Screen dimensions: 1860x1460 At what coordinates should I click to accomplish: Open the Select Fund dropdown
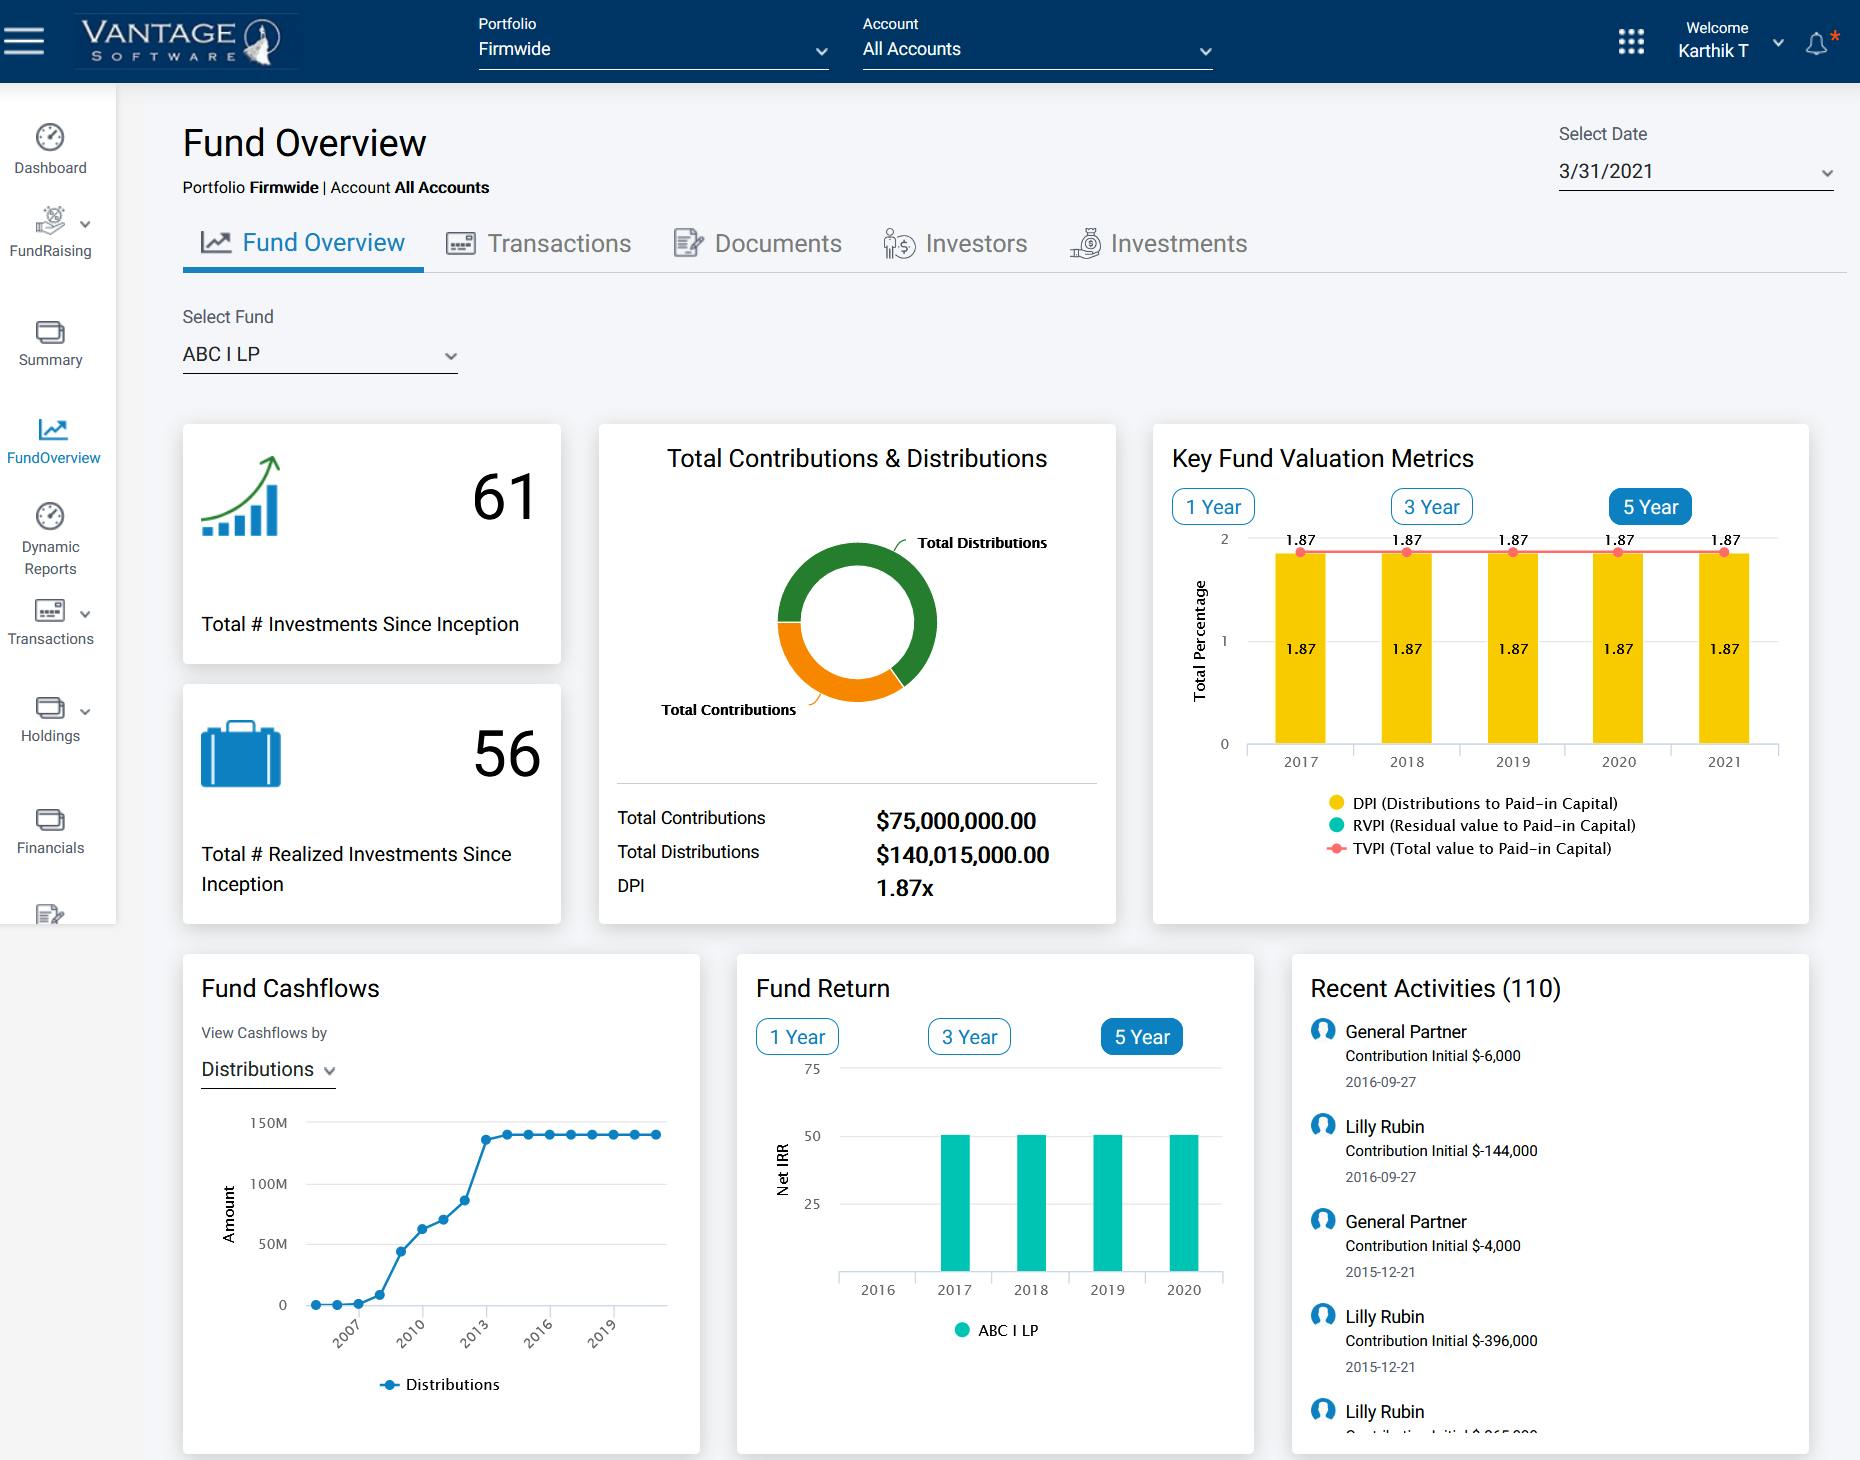click(318, 353)
